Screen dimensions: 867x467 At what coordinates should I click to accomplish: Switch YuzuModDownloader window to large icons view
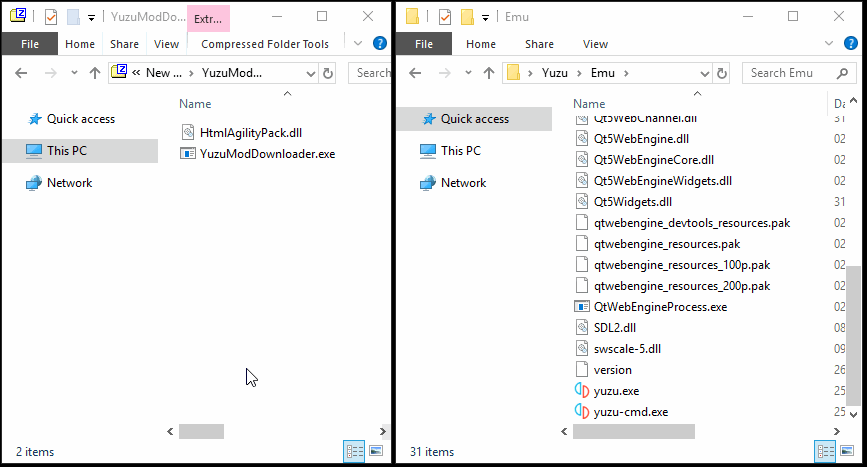(376, 452)
